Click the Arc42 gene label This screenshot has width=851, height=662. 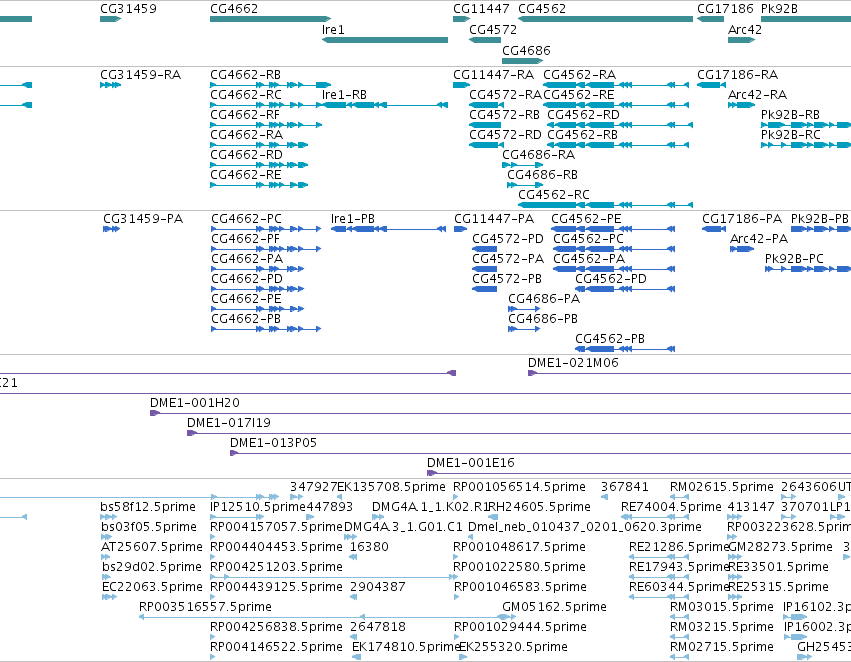pyautogui.click(x=745, y=30)
